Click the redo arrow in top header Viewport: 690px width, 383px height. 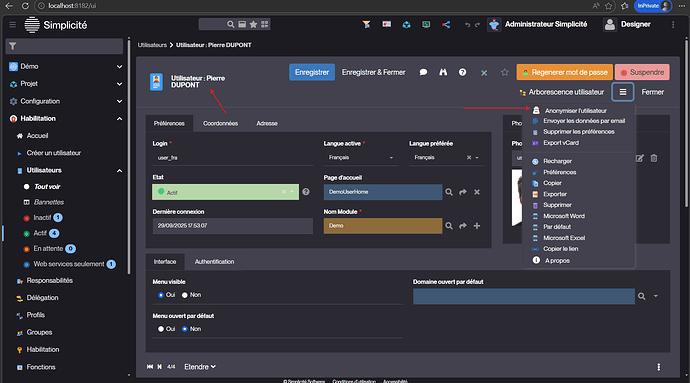477,25
